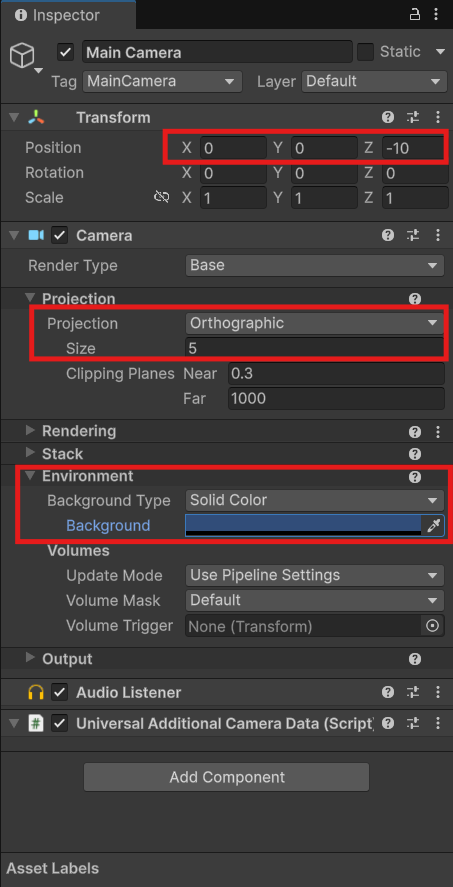Open Transform component help icon
453x887 pixels.
pos(388,117)
